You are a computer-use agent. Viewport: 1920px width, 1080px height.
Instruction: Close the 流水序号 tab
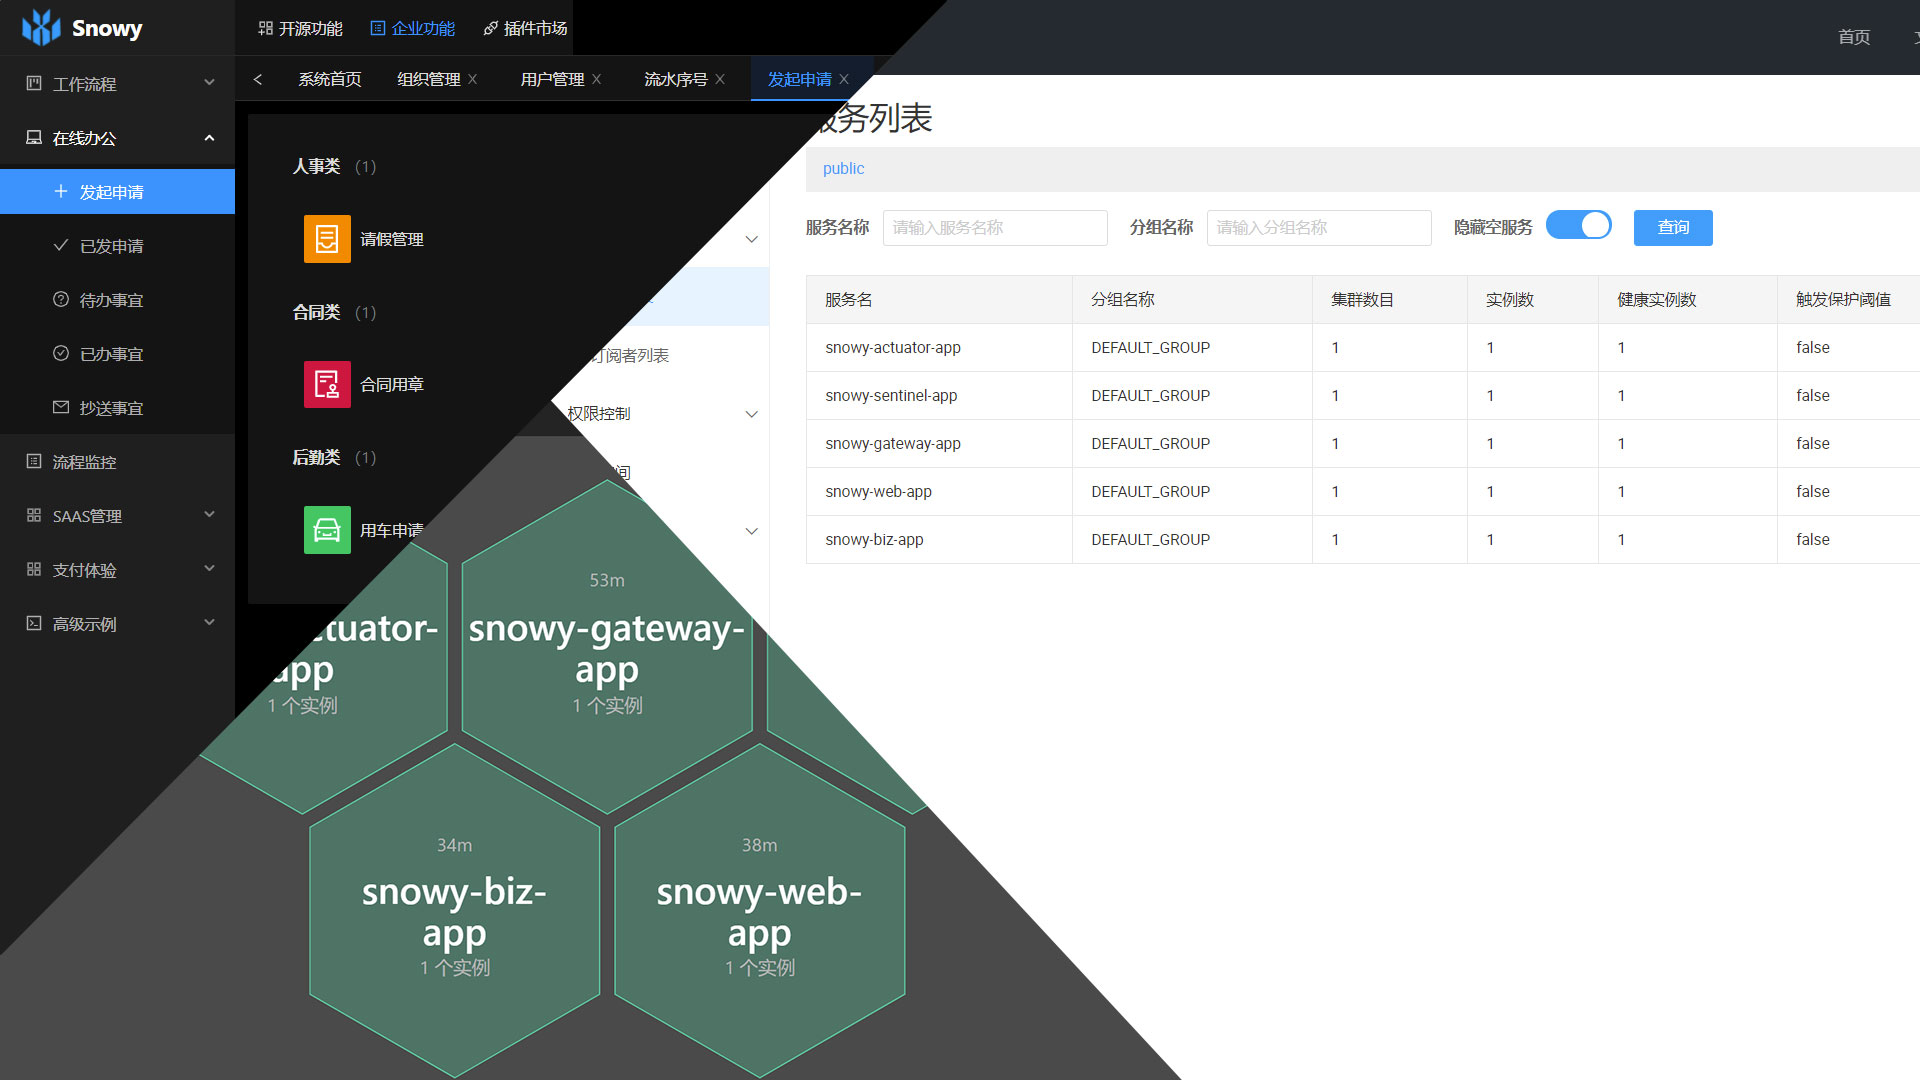[x=720, y=79]
